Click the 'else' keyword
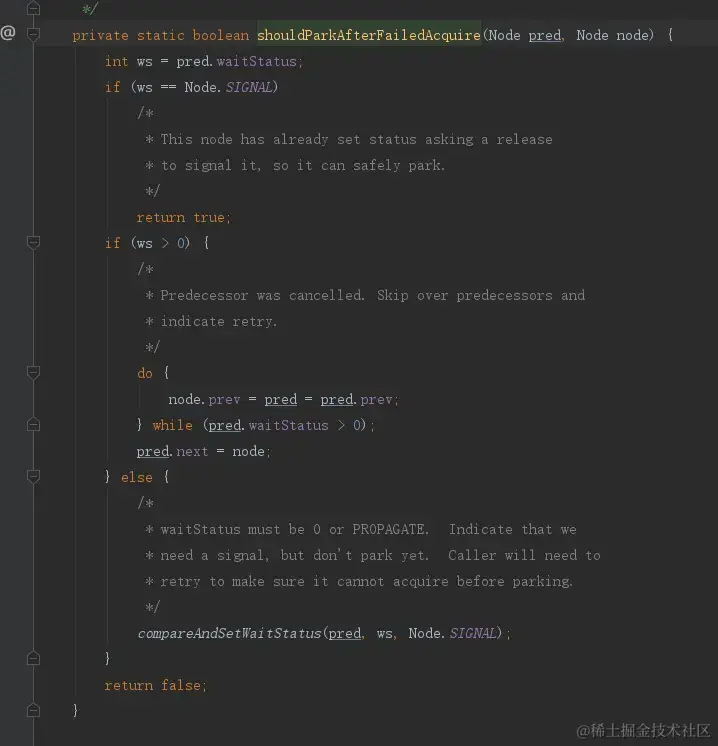 [x=137, y=477]
